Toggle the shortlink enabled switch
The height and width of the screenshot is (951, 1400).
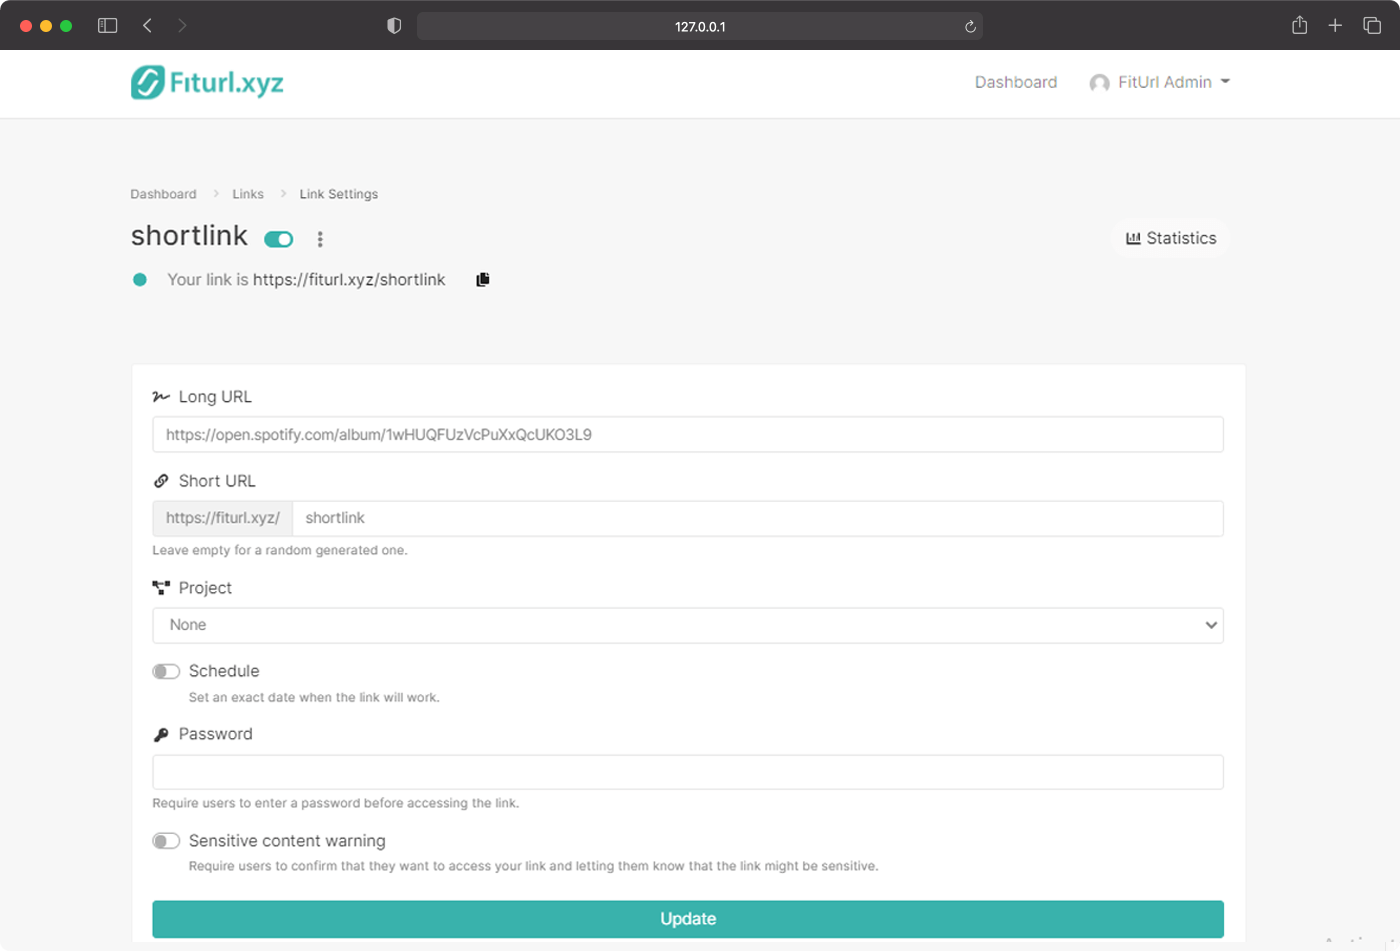tap(278, 239)
